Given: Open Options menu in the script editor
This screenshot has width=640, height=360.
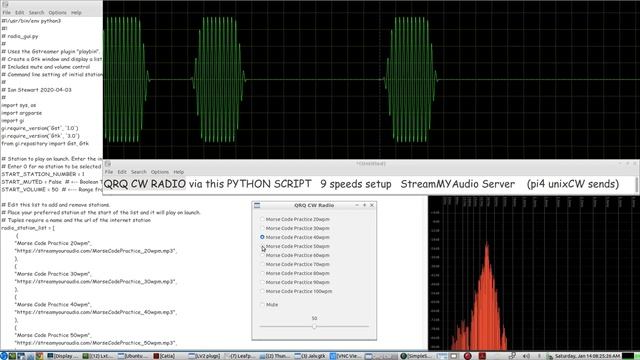Looking at the screenshot, I should point(57,13).
